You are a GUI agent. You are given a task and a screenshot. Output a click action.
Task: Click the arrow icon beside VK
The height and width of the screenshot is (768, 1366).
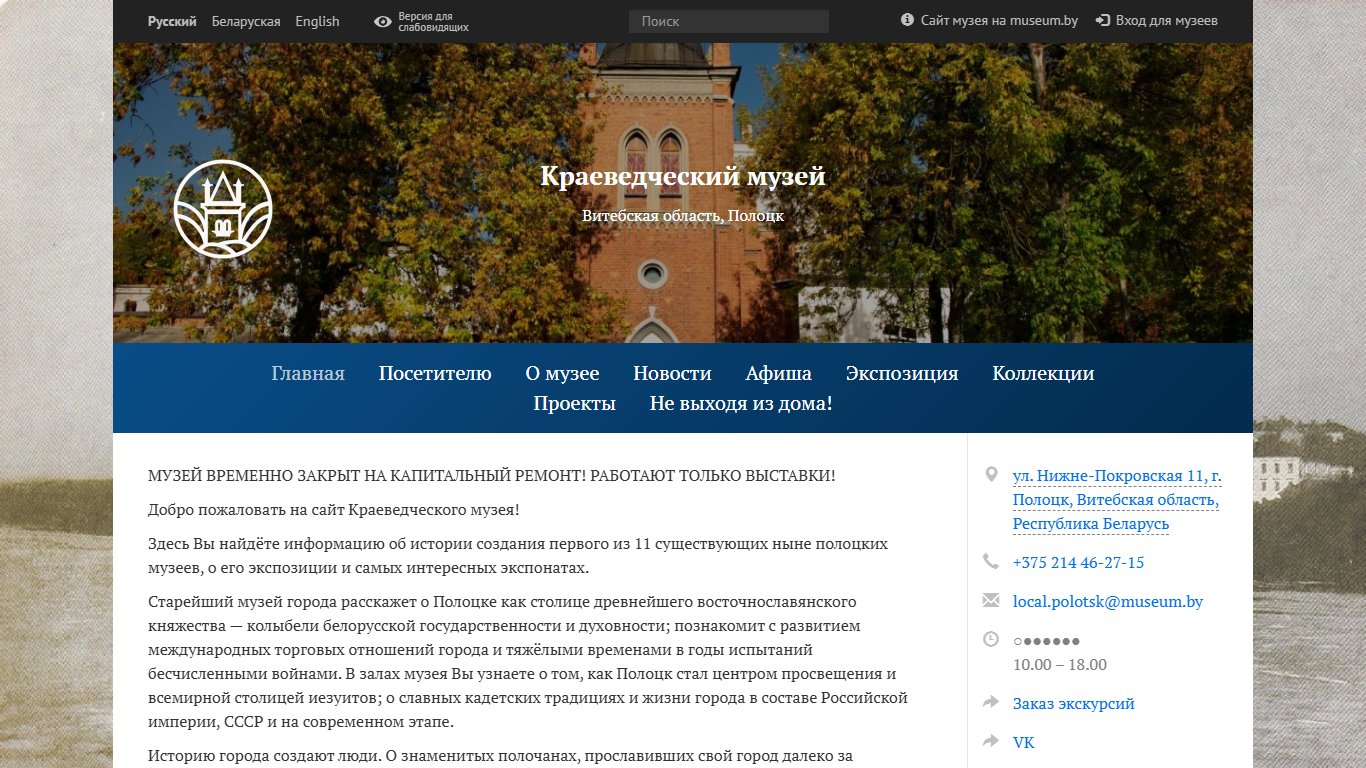991,741
